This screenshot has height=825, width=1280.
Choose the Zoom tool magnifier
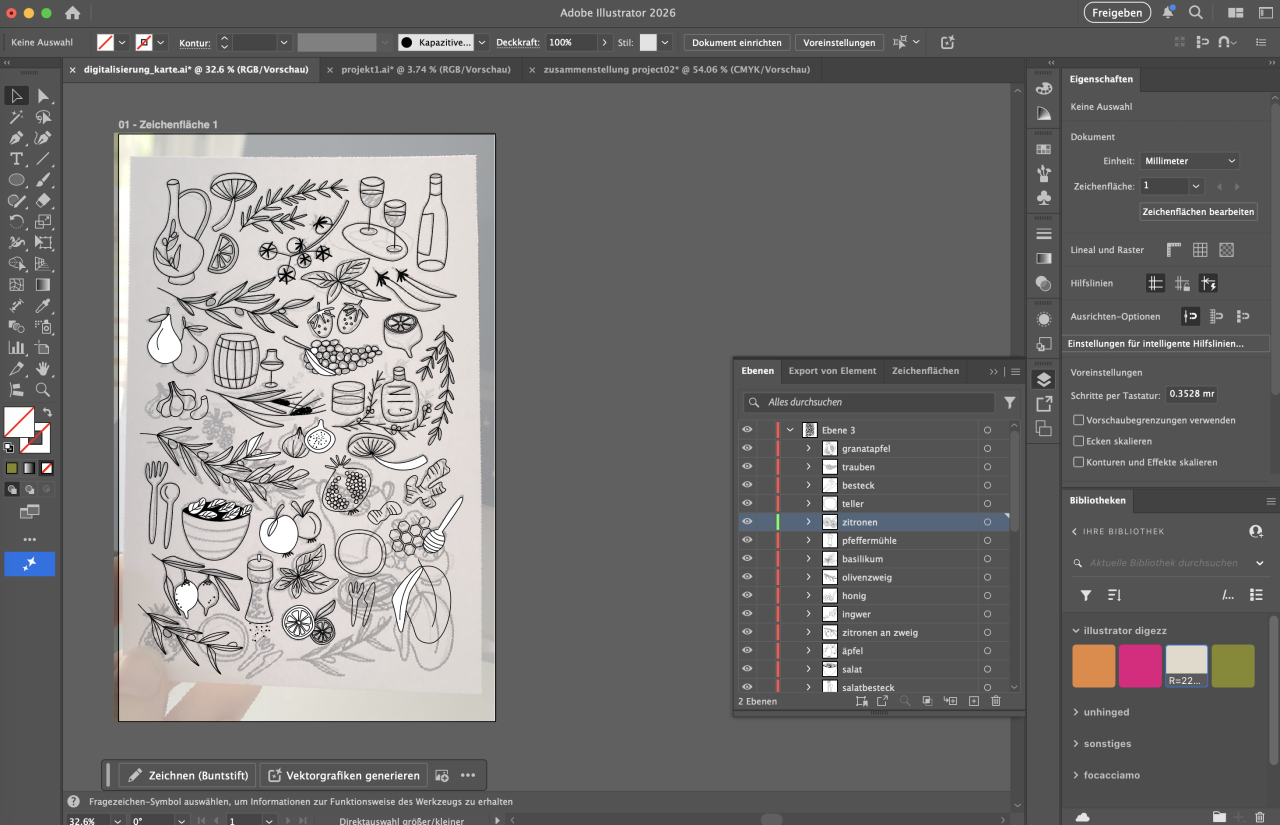point(43,390)
